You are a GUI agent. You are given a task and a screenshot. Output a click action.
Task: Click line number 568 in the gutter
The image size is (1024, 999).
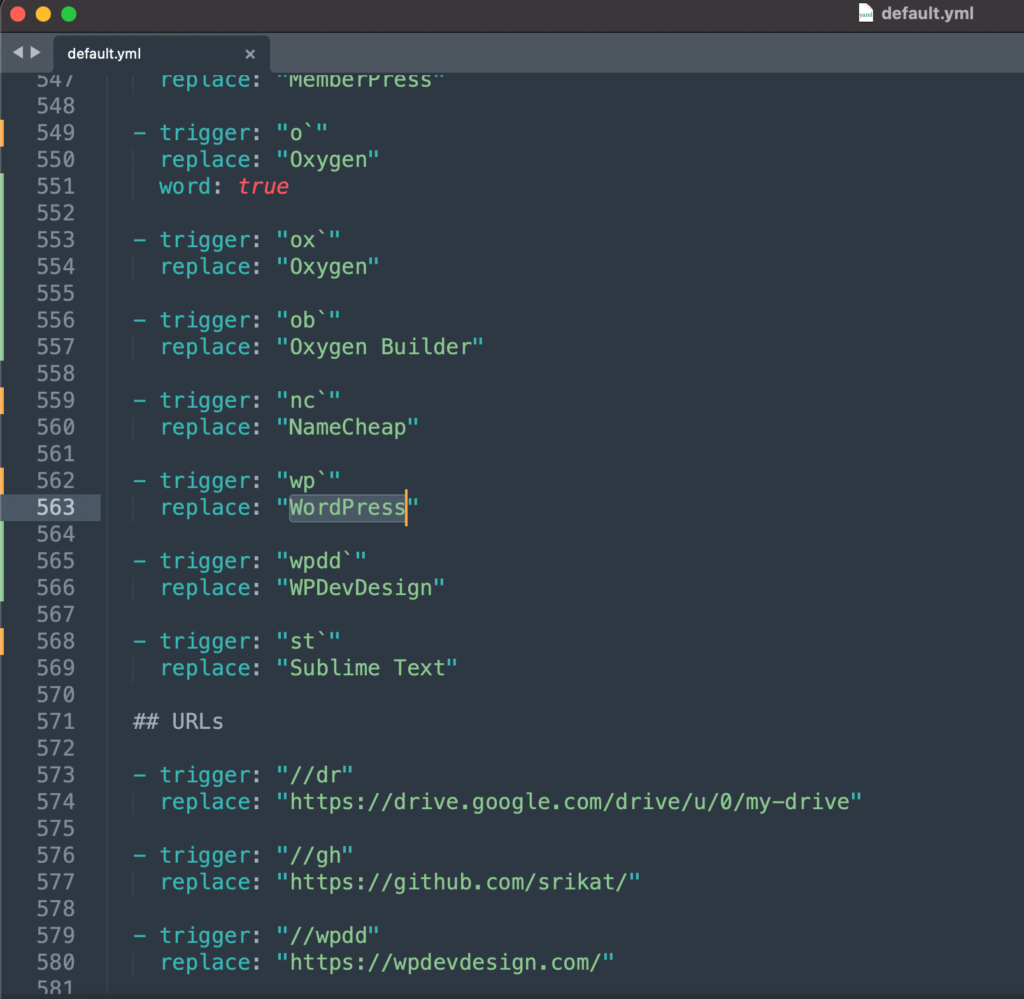click(x=56, y=642)
